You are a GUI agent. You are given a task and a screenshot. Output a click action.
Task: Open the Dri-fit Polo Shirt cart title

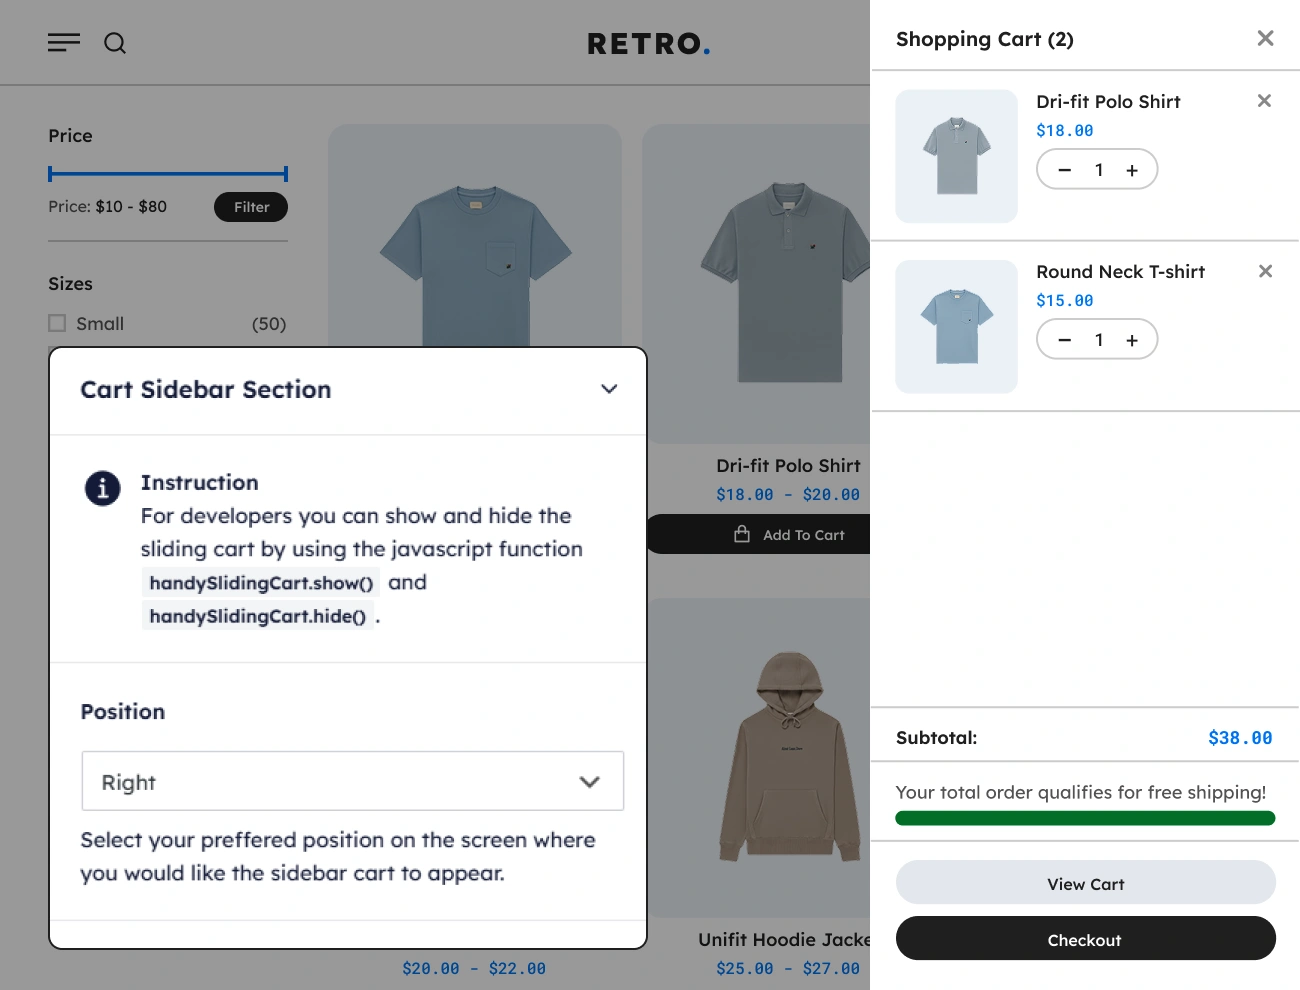tap(1108, 102)
